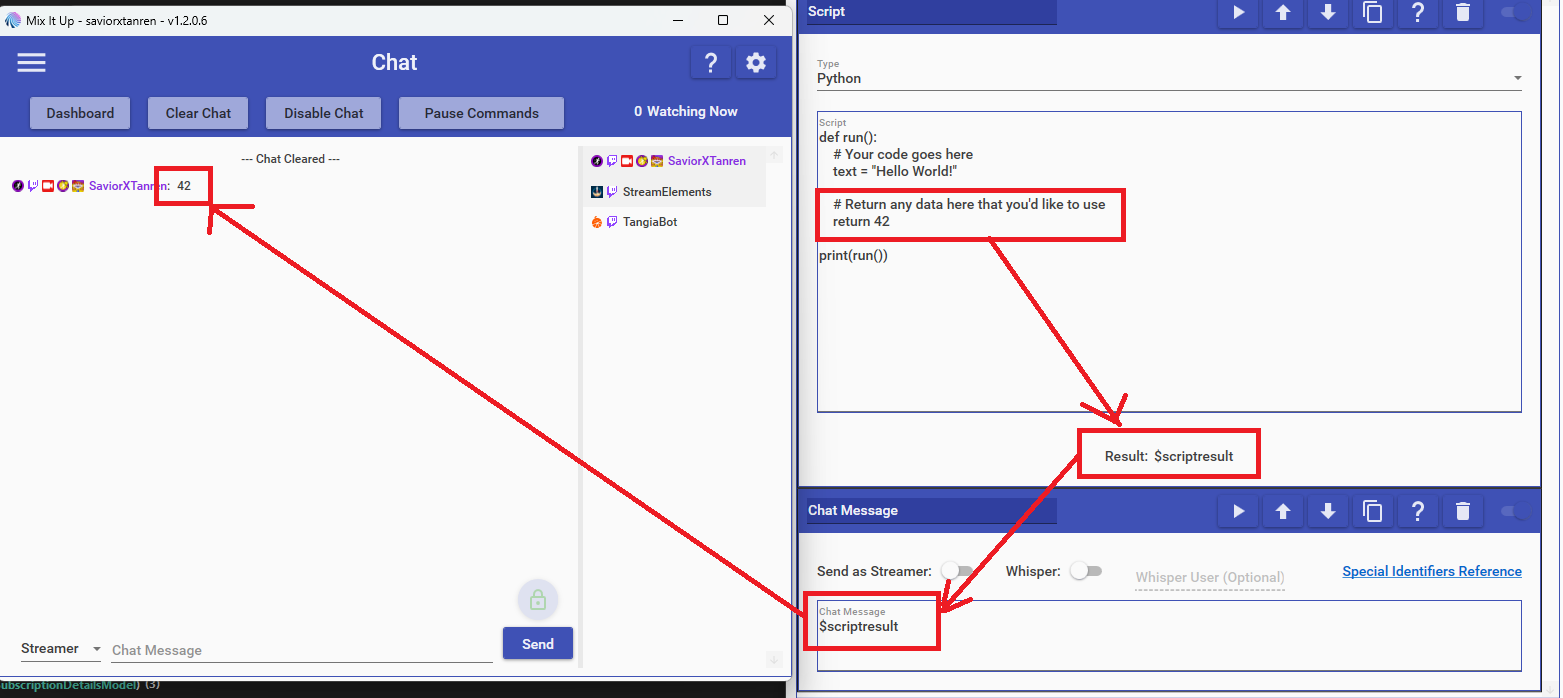The width and height of the screenshot is (1563, 698).
Task: Toggle Send as Streamer switch
Action: [x=957, y=571]
